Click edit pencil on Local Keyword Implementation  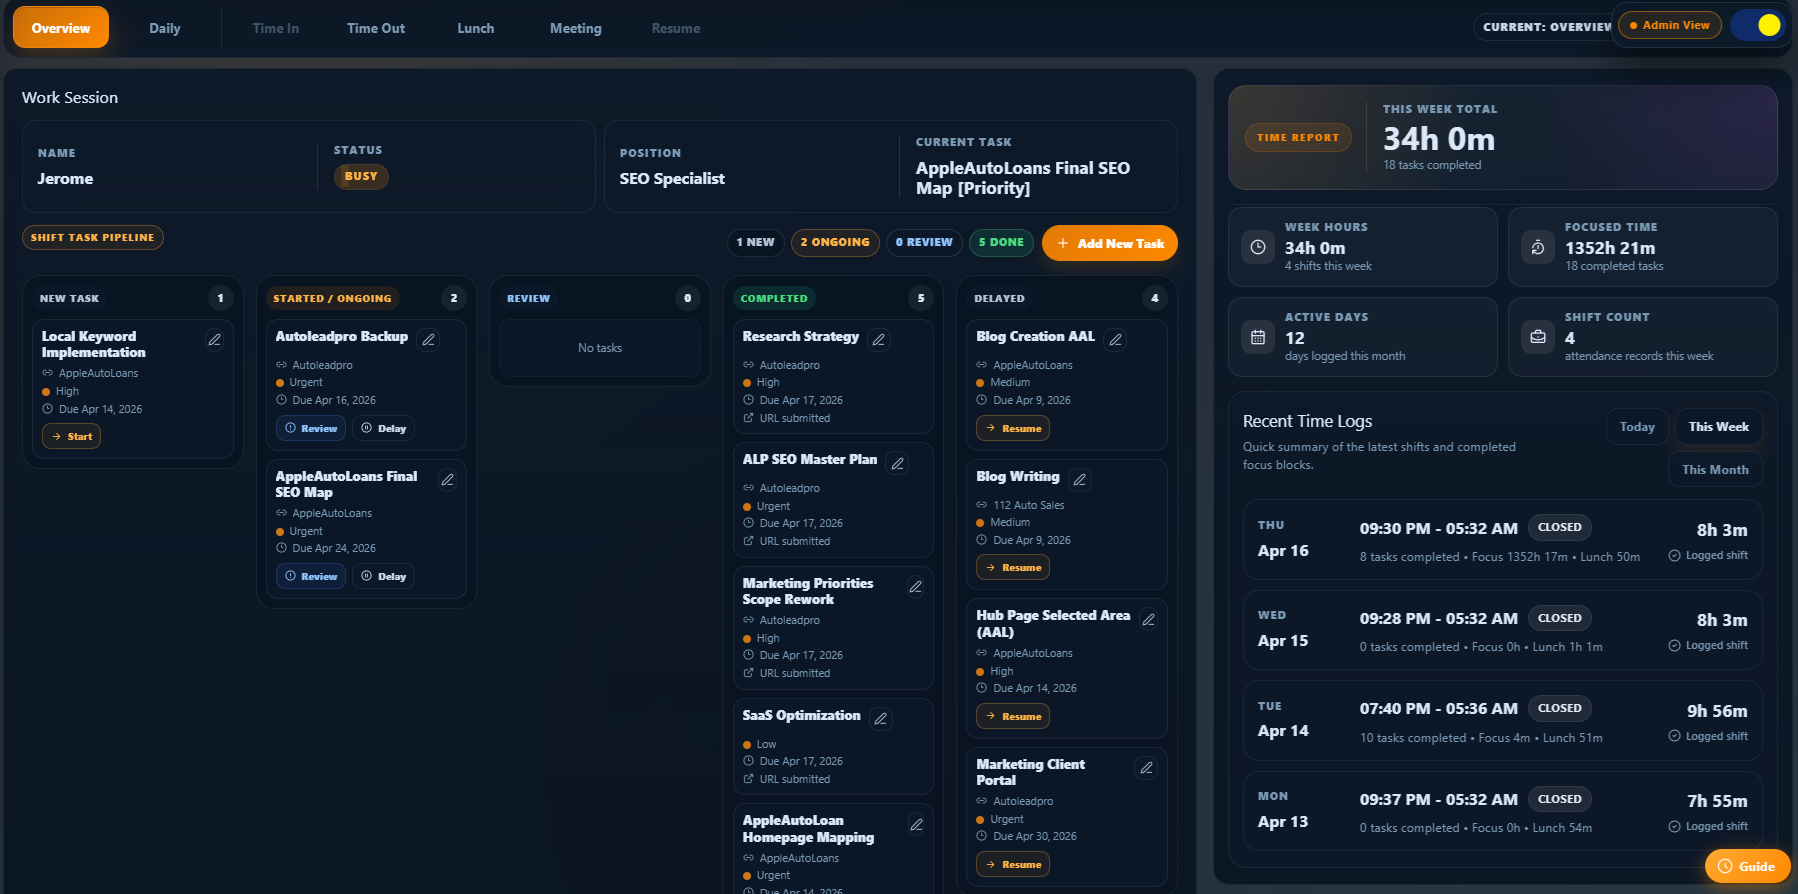click(214, 340)
